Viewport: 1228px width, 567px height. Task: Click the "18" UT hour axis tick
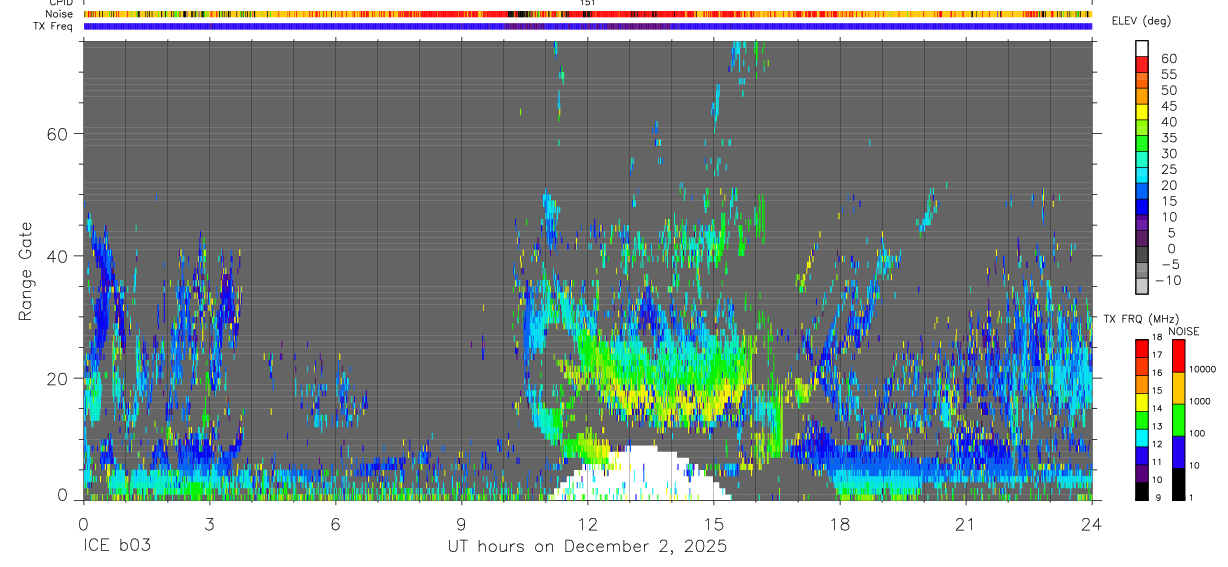(840, 524)
